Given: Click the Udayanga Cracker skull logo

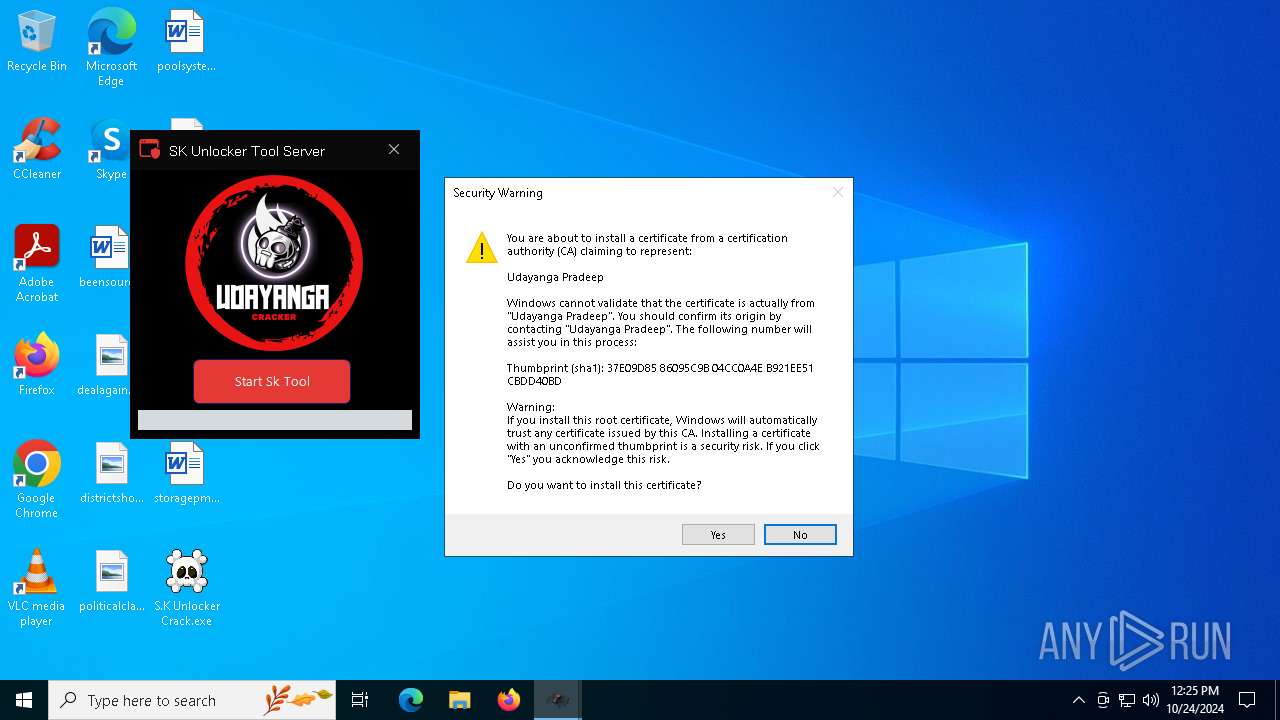Looking at the screenshot, I should (x=274, y=263).
